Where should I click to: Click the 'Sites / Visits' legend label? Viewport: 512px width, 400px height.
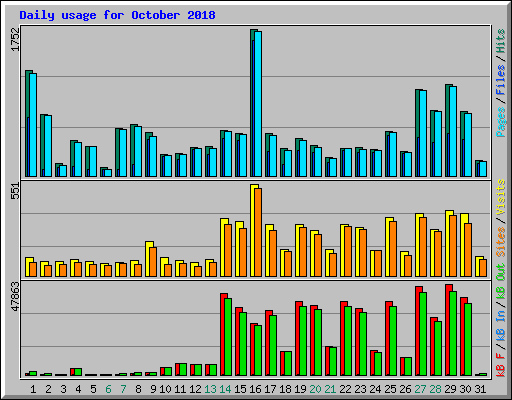point(500,218)
